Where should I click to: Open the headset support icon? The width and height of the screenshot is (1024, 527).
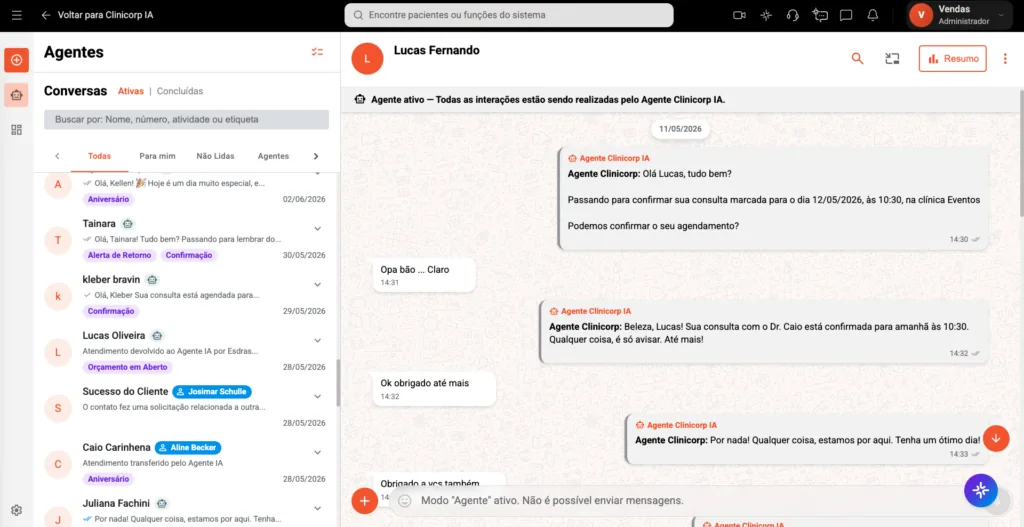(x=793, y=15)
